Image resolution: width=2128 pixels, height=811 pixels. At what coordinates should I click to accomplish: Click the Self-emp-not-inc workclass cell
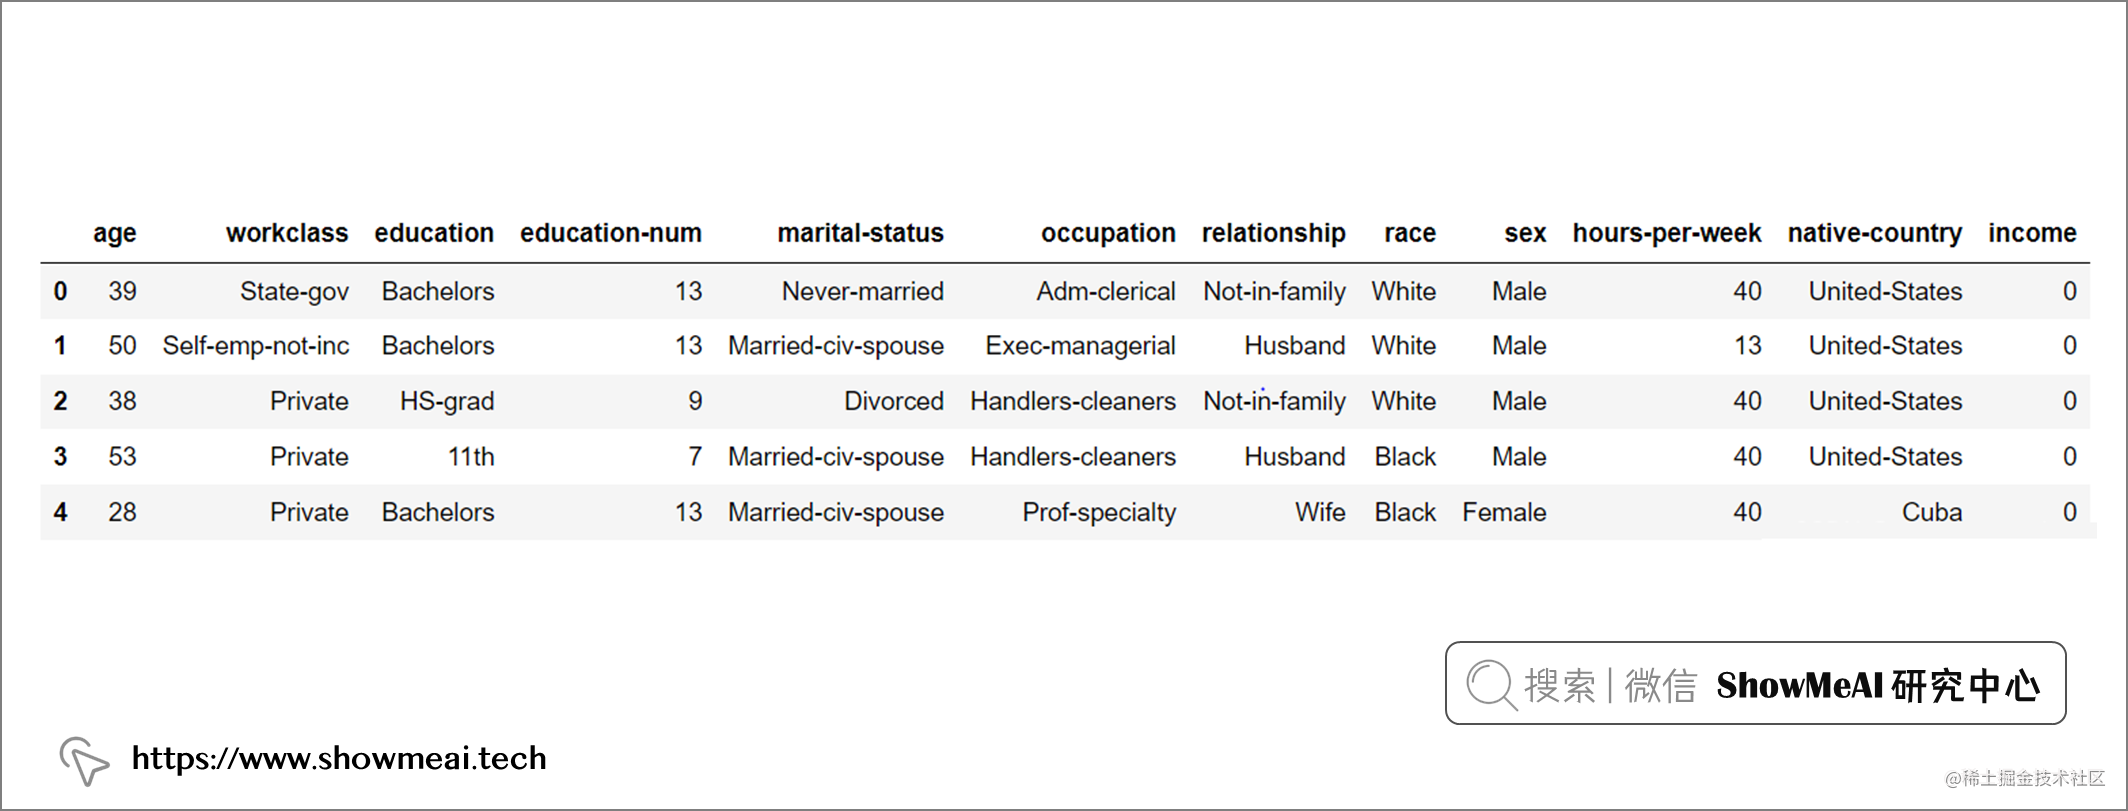tap(256, 346)
